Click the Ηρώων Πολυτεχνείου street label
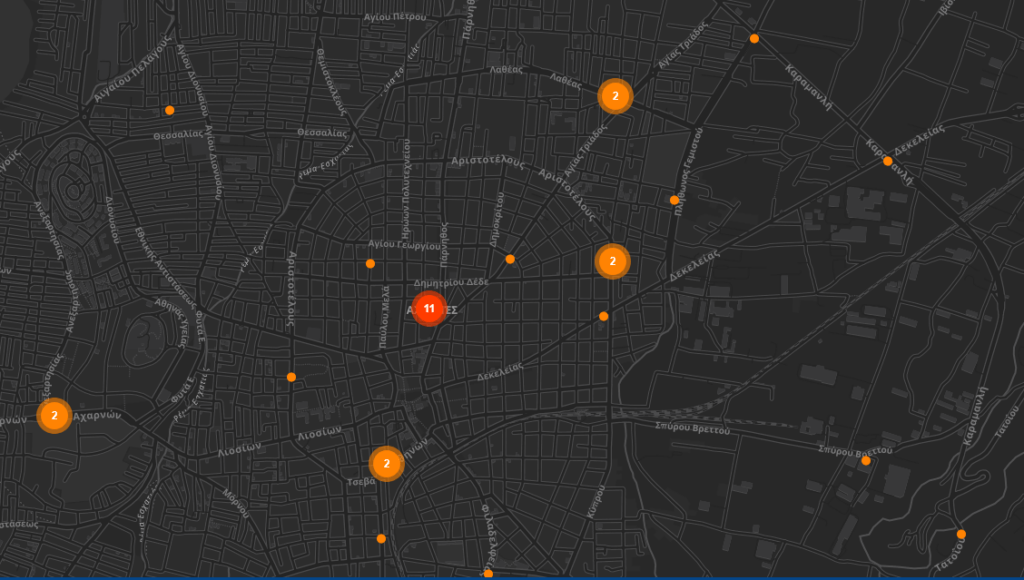The width and height of the screenshot is (1024, 580). click(406, 187)
